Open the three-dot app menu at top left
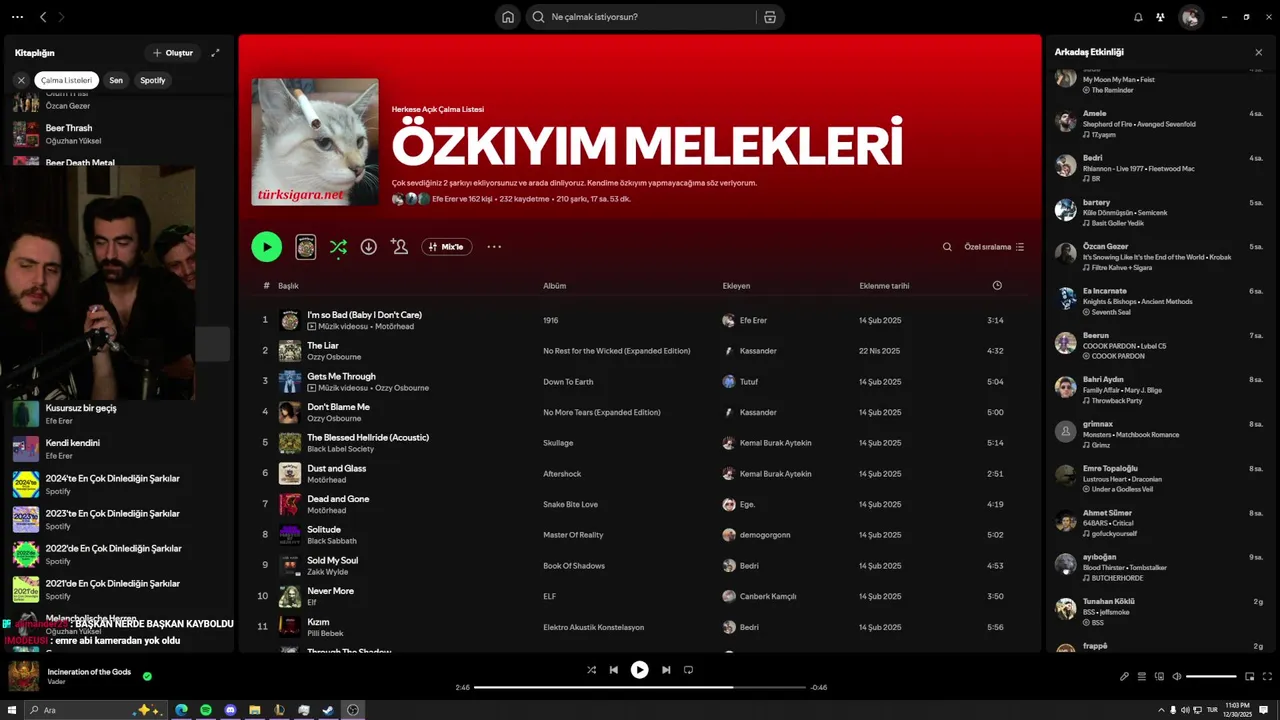1280x720 pixels. pyautogui.click(x=17, y=17)
